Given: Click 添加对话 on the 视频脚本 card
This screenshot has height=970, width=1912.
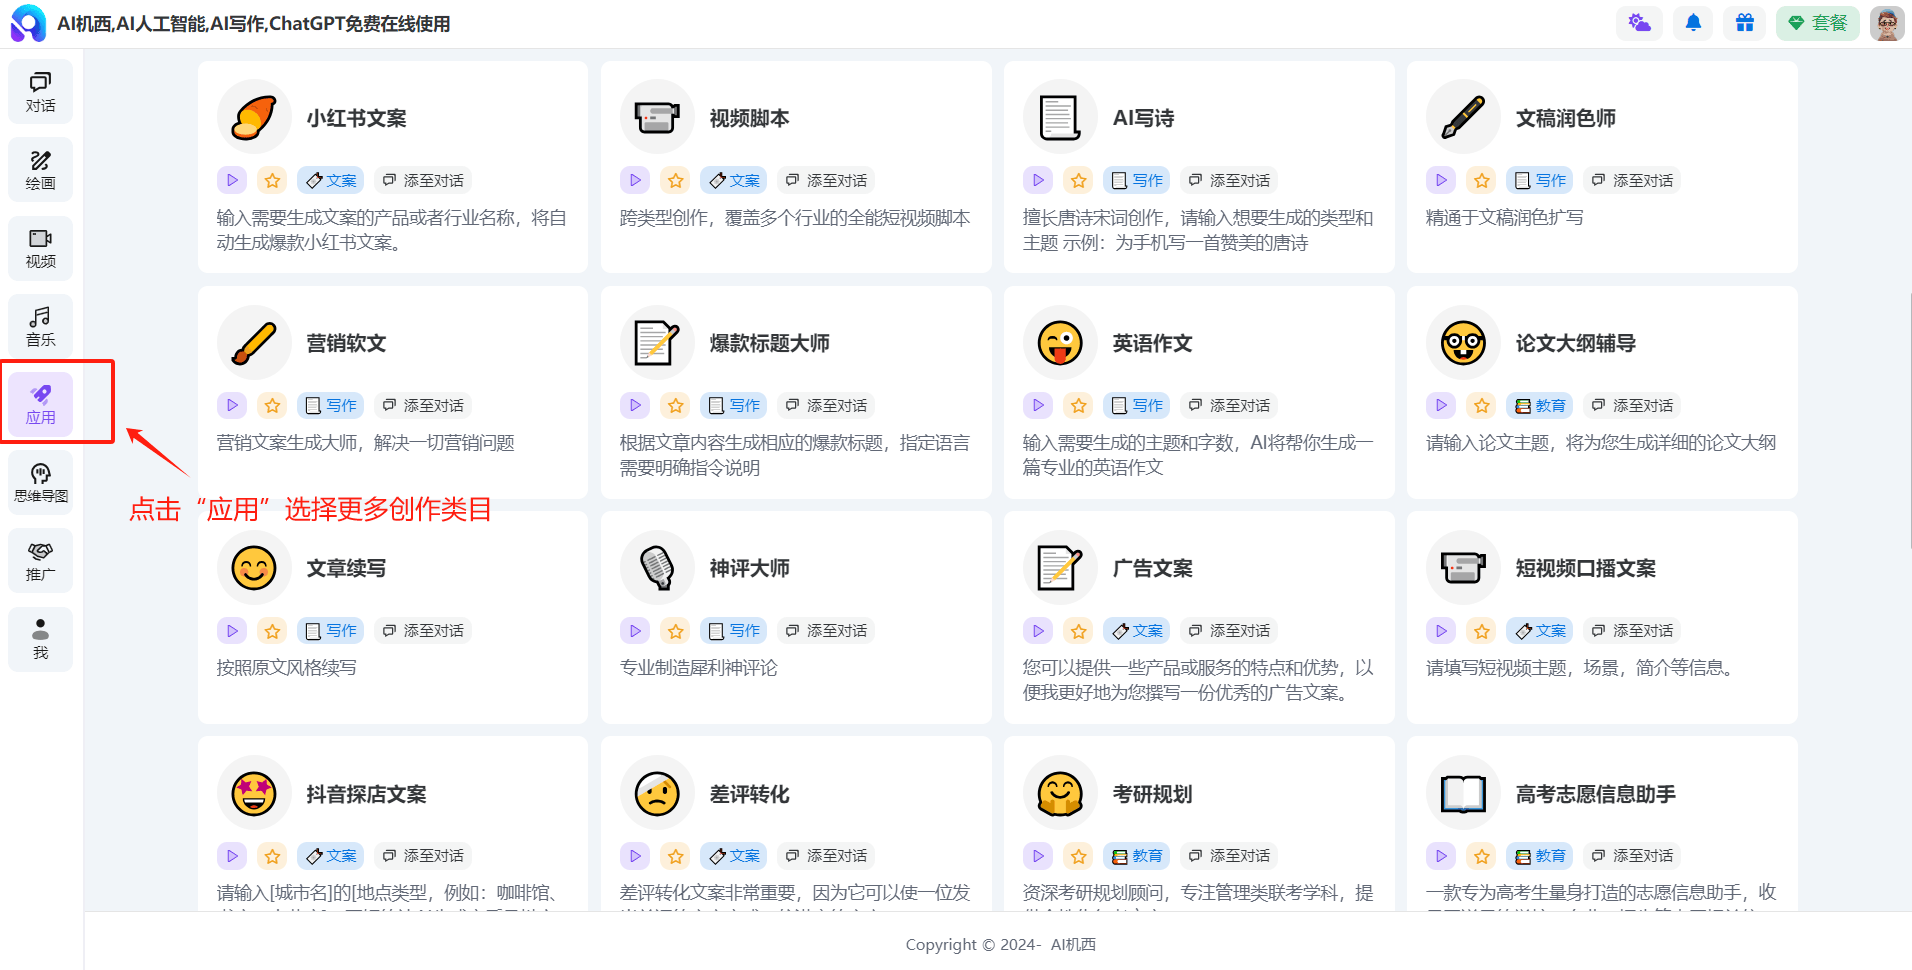Looking at the screenshot, I should 826,181.
